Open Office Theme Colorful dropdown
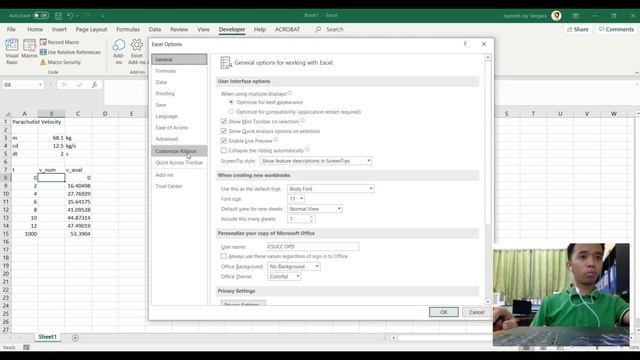The width and height of the screenshot is (640, 360). [284, 276]
